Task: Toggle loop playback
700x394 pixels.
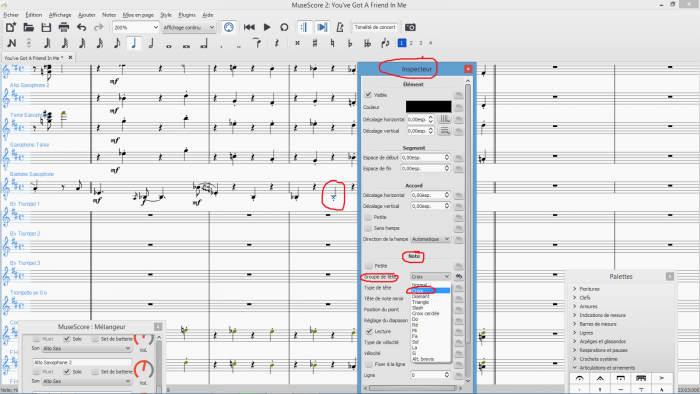Action: (x=284, y=27)
